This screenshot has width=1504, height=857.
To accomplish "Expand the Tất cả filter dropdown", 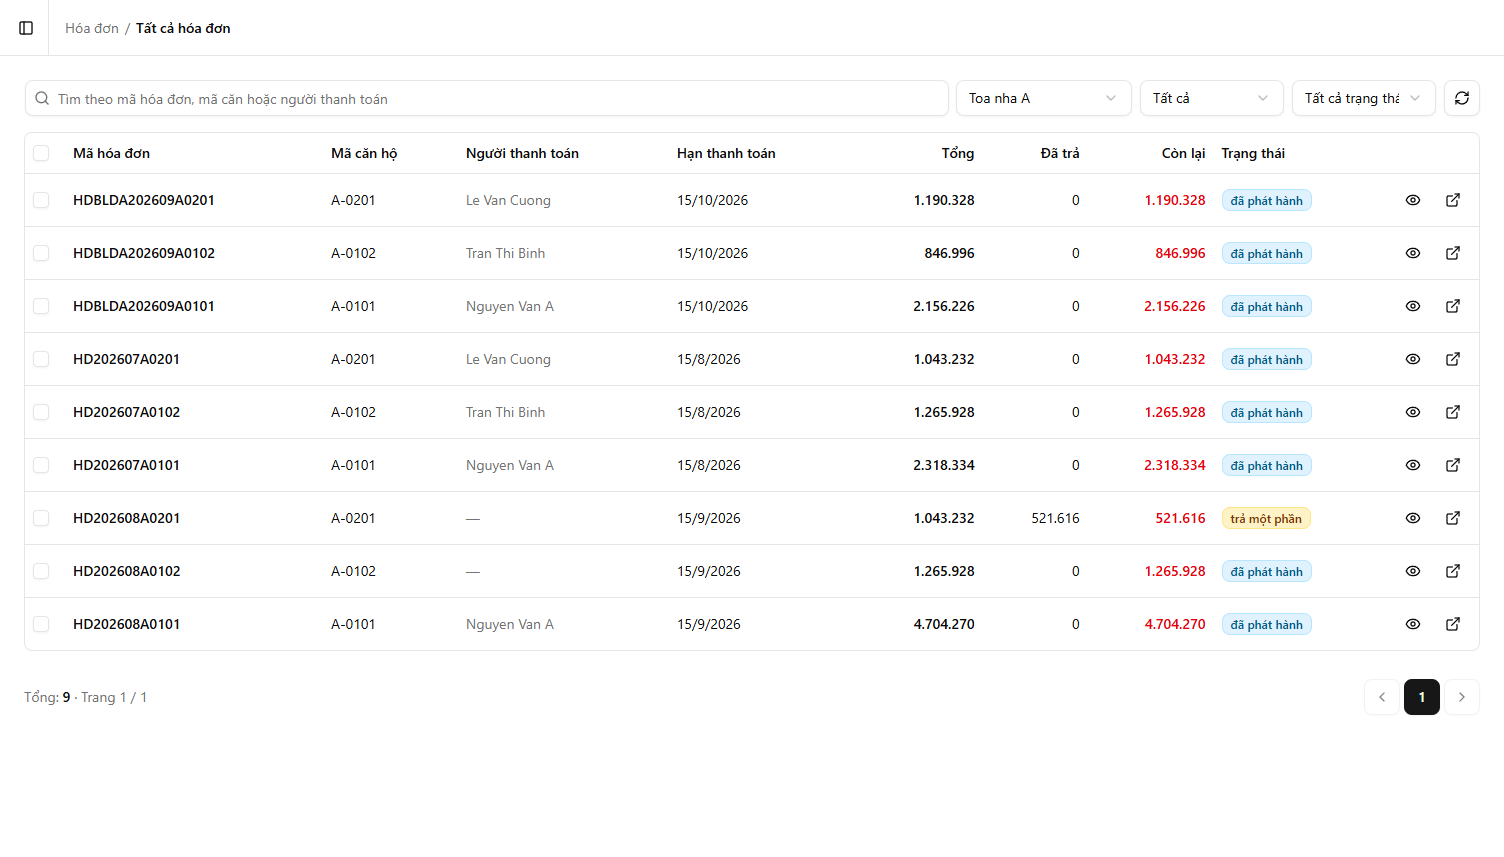I will 1211,98.
